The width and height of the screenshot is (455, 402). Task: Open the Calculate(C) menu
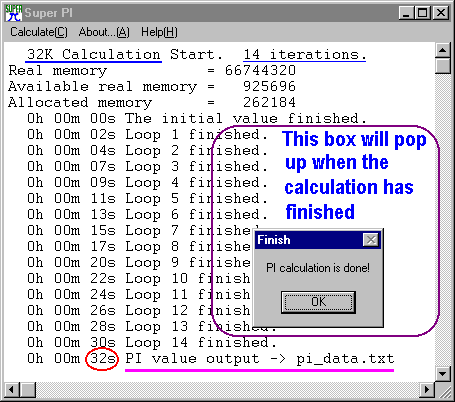pos(39,32)
